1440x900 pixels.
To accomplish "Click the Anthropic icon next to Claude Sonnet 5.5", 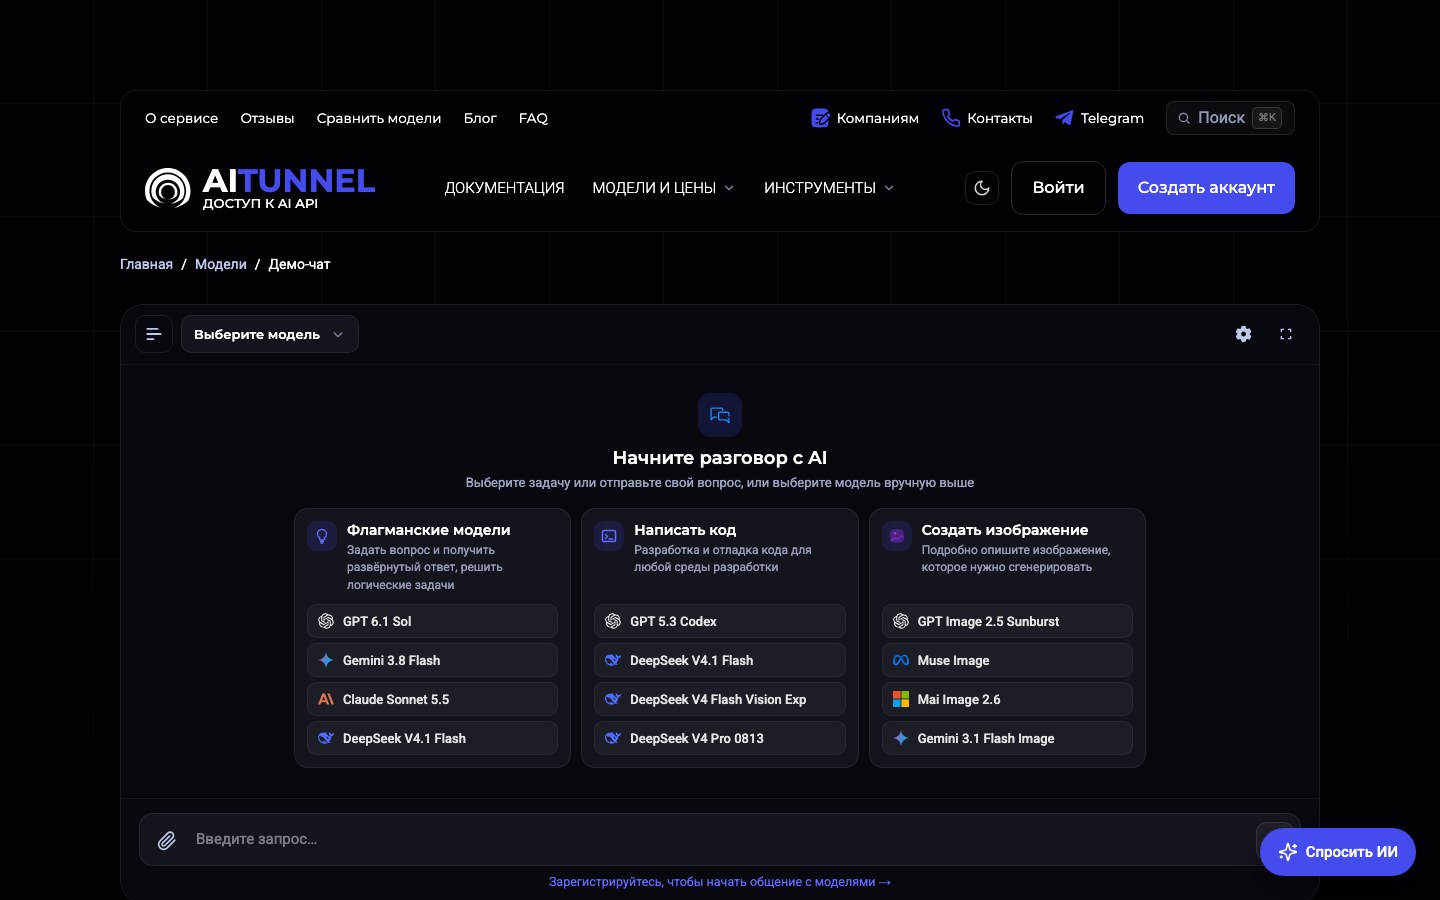I will [x=326, y=699].
